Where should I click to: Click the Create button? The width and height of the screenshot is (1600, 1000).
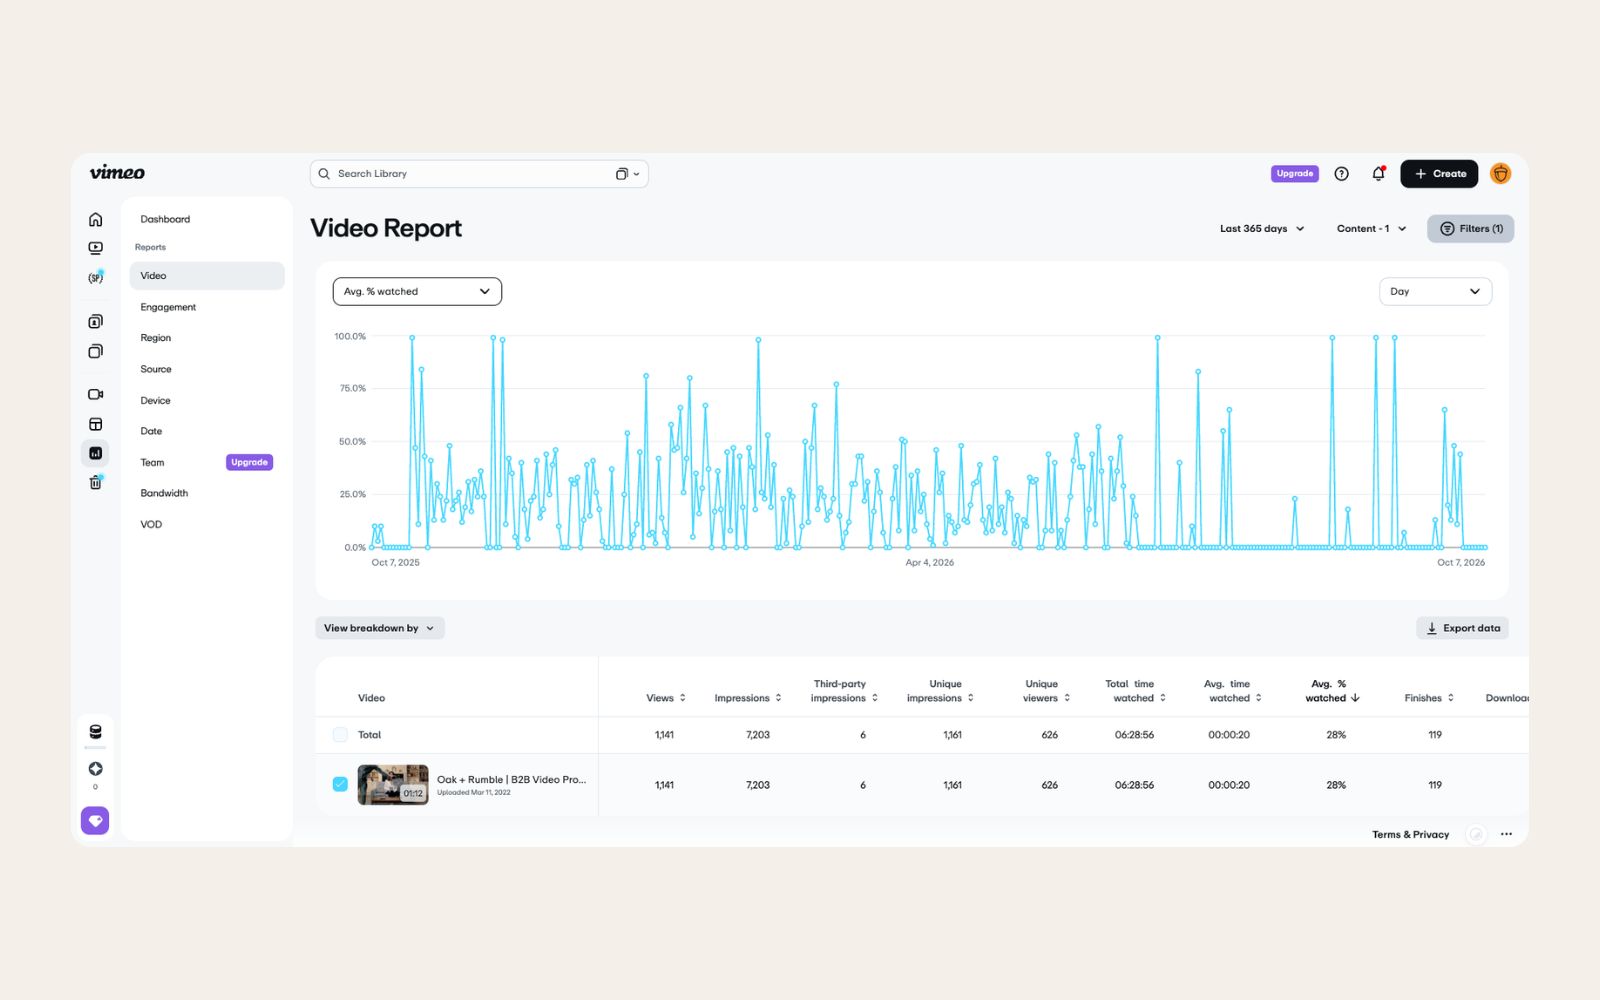pyautogui.click(x=1440, y=174)
